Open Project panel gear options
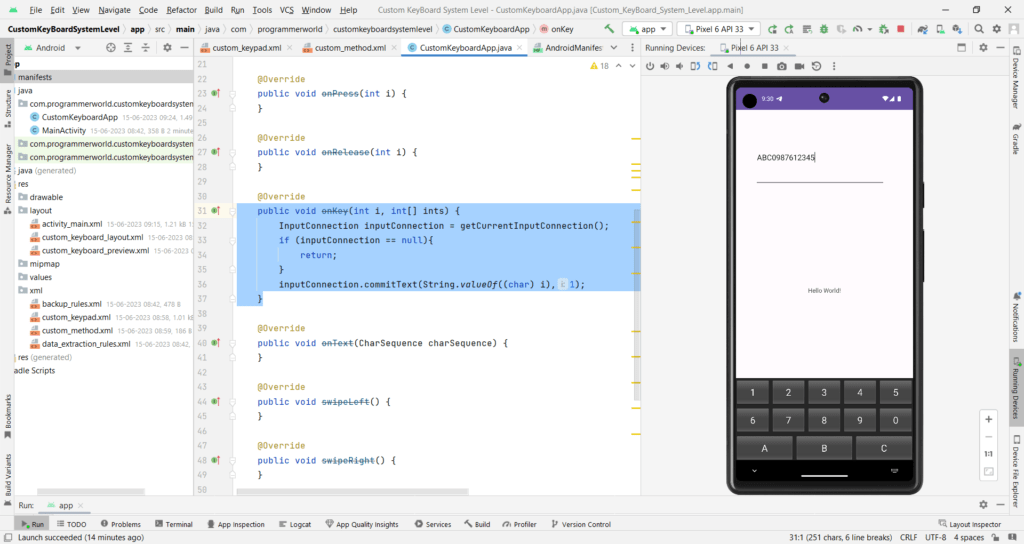This screenshot has width=1024, height=544. point(167,48)
